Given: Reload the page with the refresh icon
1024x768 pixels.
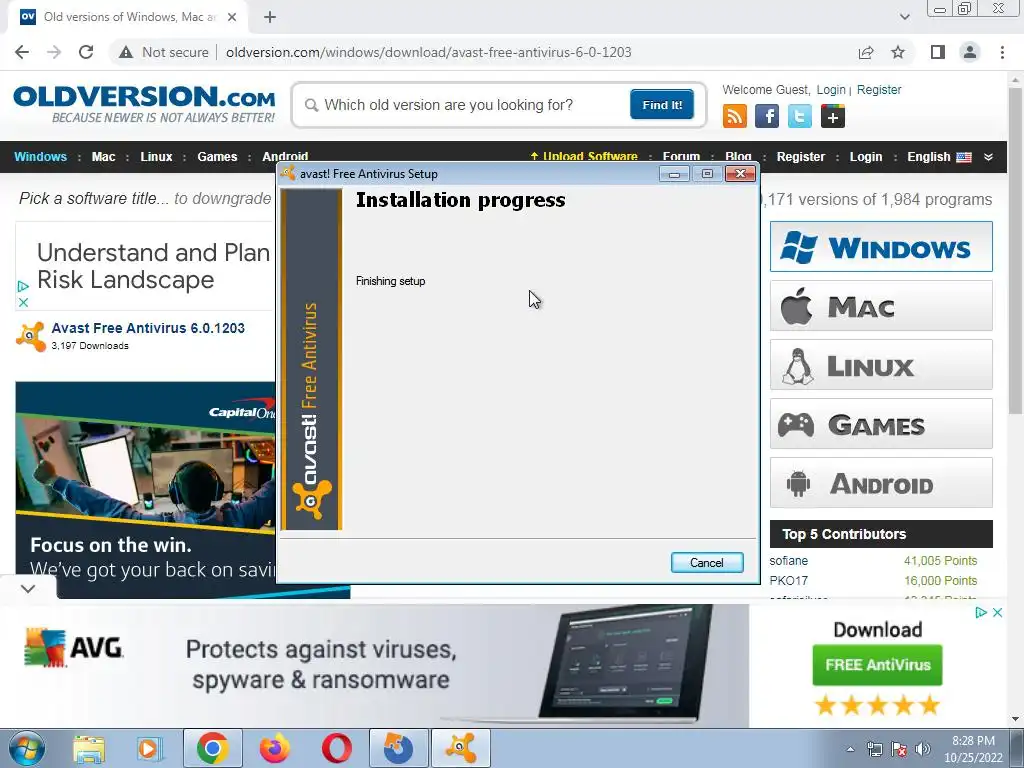Looking at the screenshot, I should [86, 52].
